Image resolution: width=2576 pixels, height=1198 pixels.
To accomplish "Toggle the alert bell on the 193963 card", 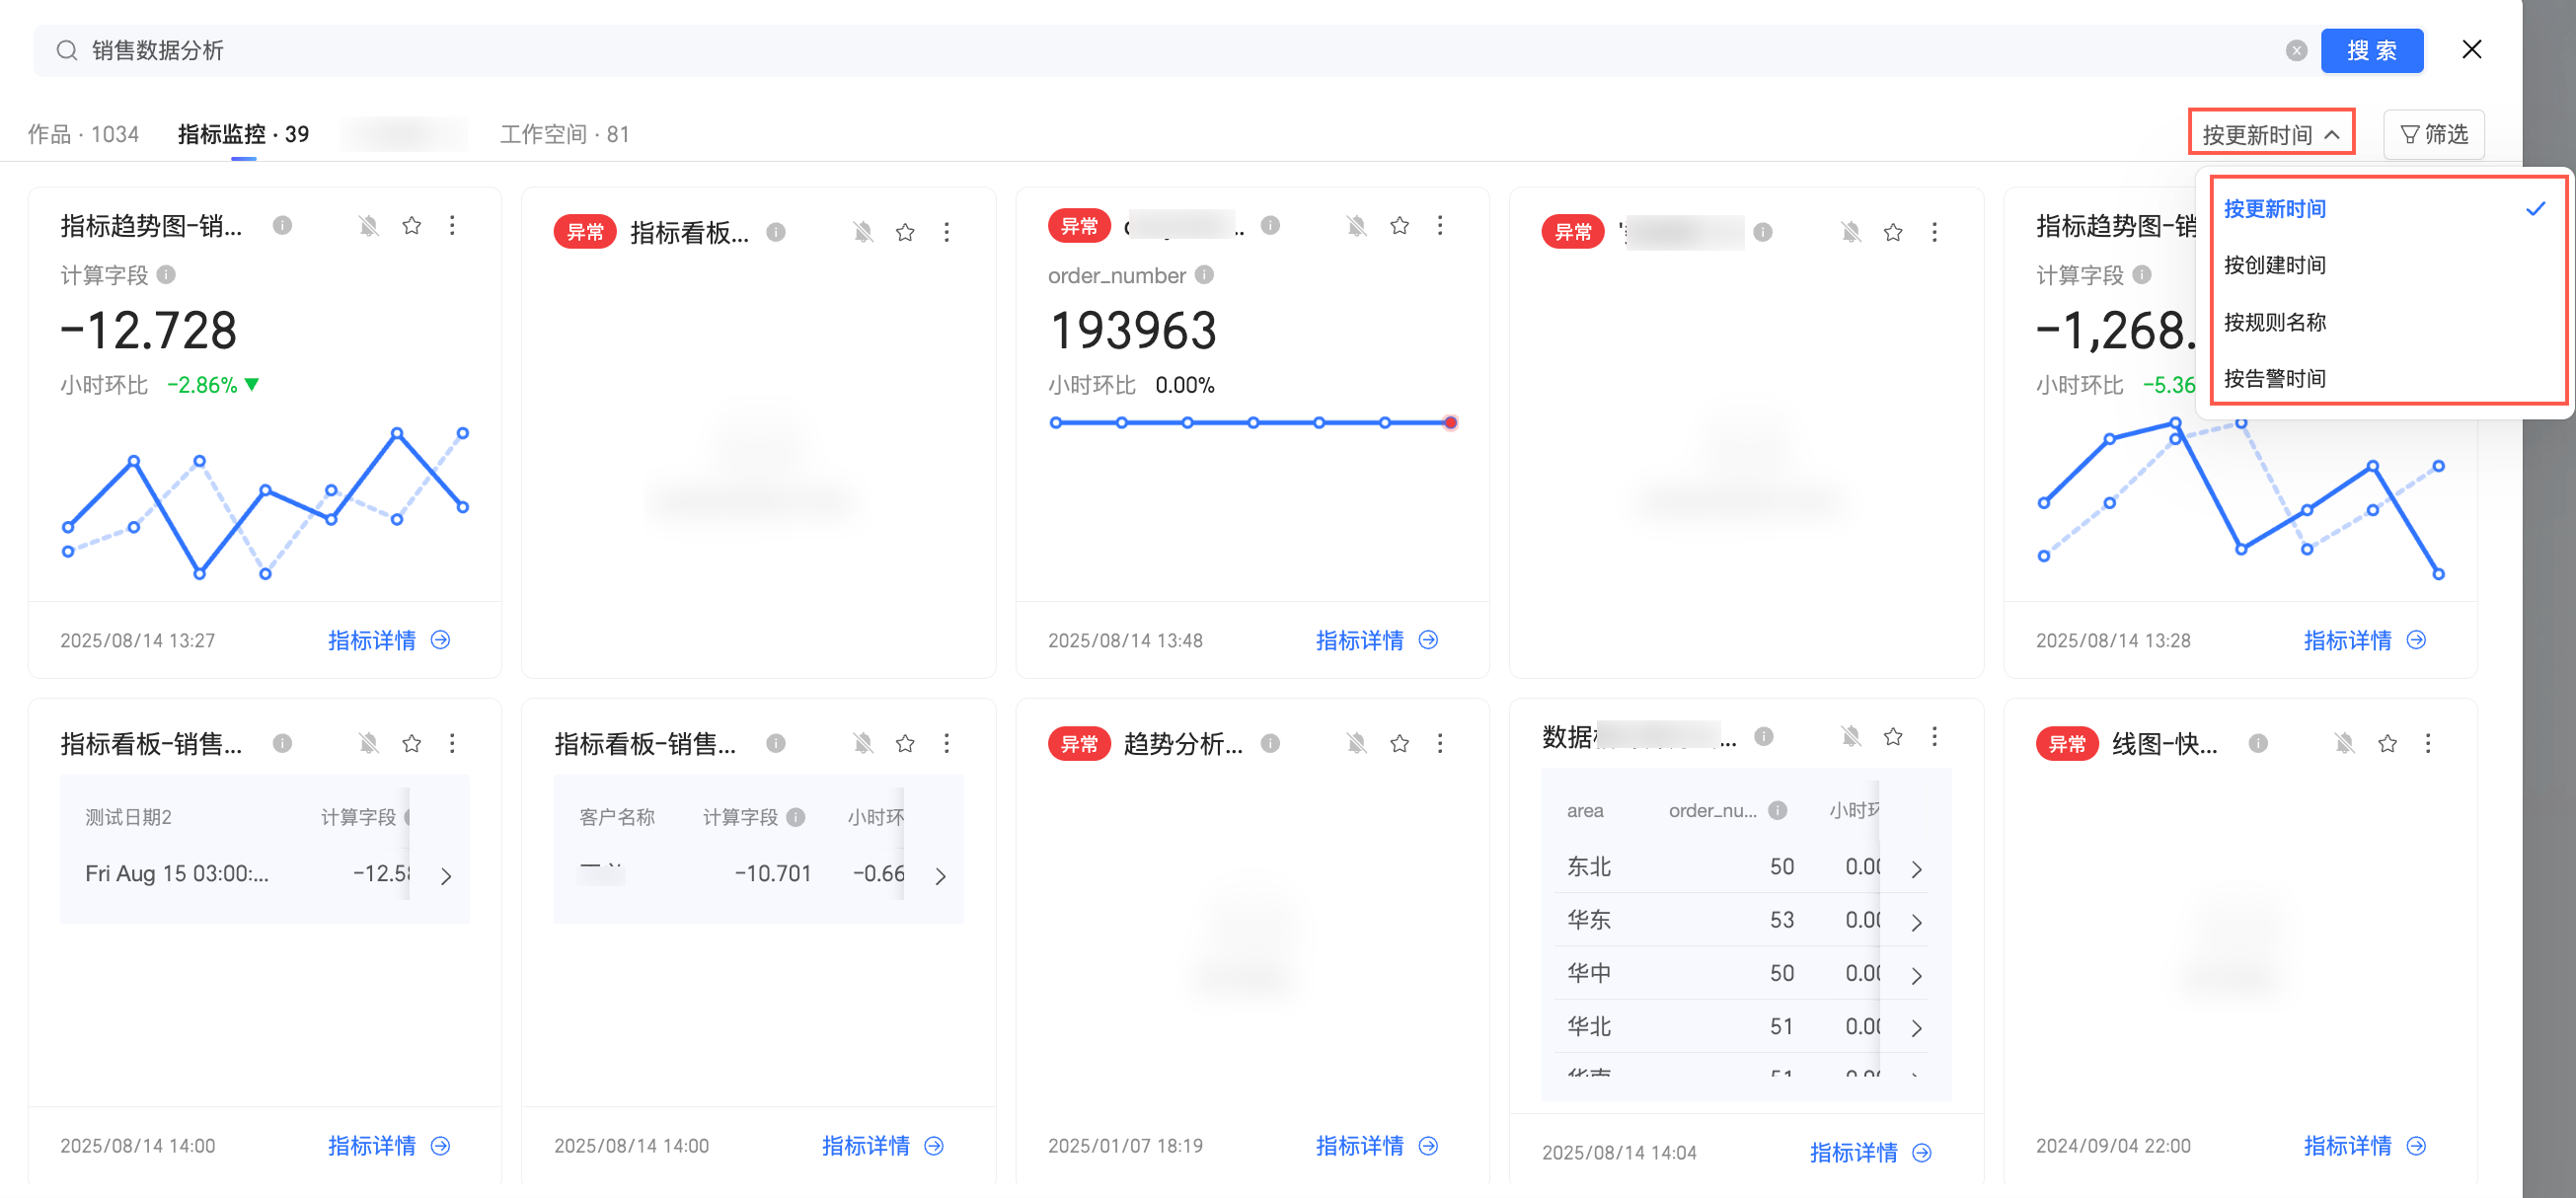I will click(1356, 226).
